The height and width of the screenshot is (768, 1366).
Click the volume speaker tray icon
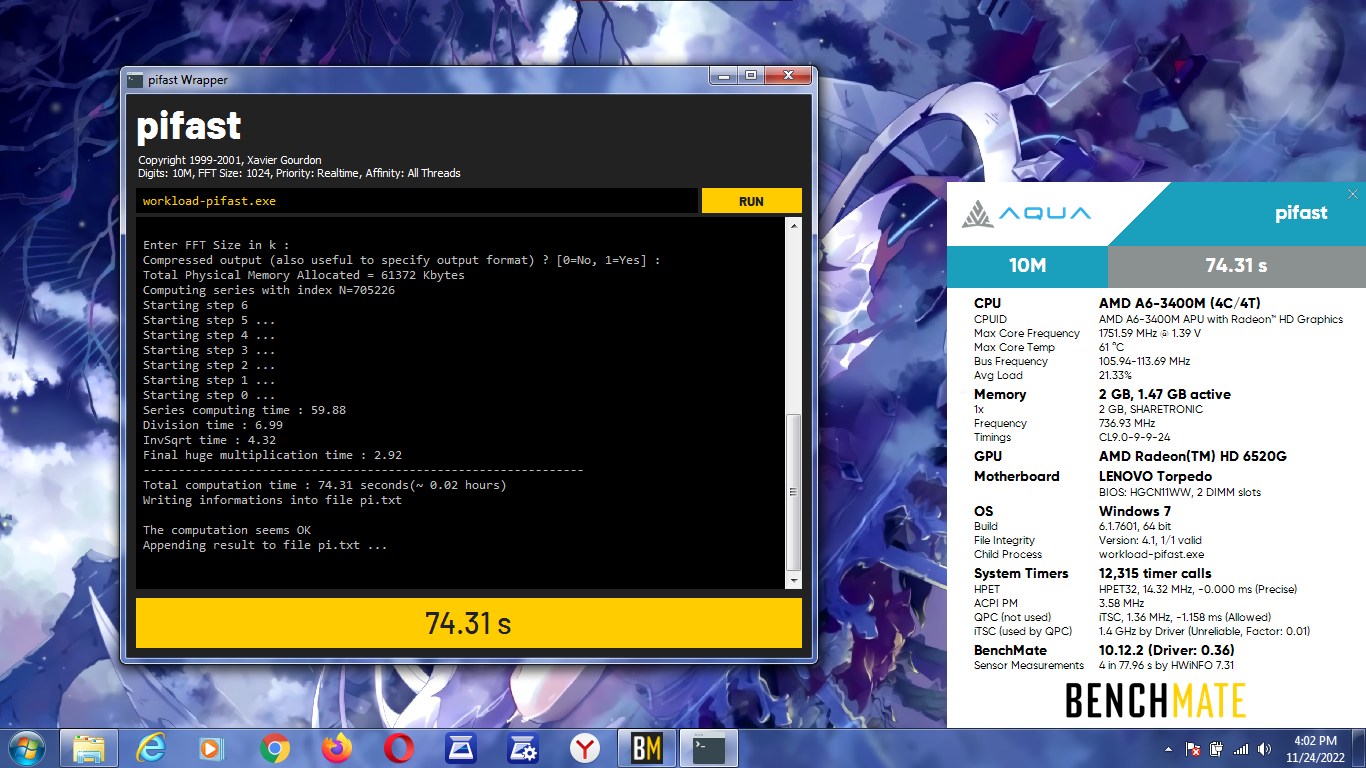tap(1265, 749)
